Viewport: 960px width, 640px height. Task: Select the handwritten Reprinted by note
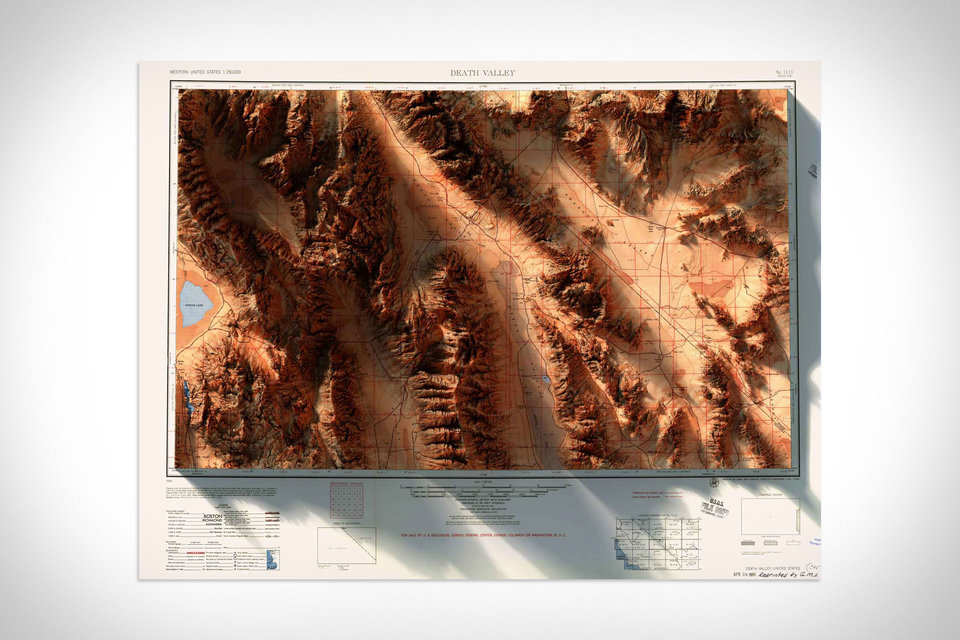786,574
